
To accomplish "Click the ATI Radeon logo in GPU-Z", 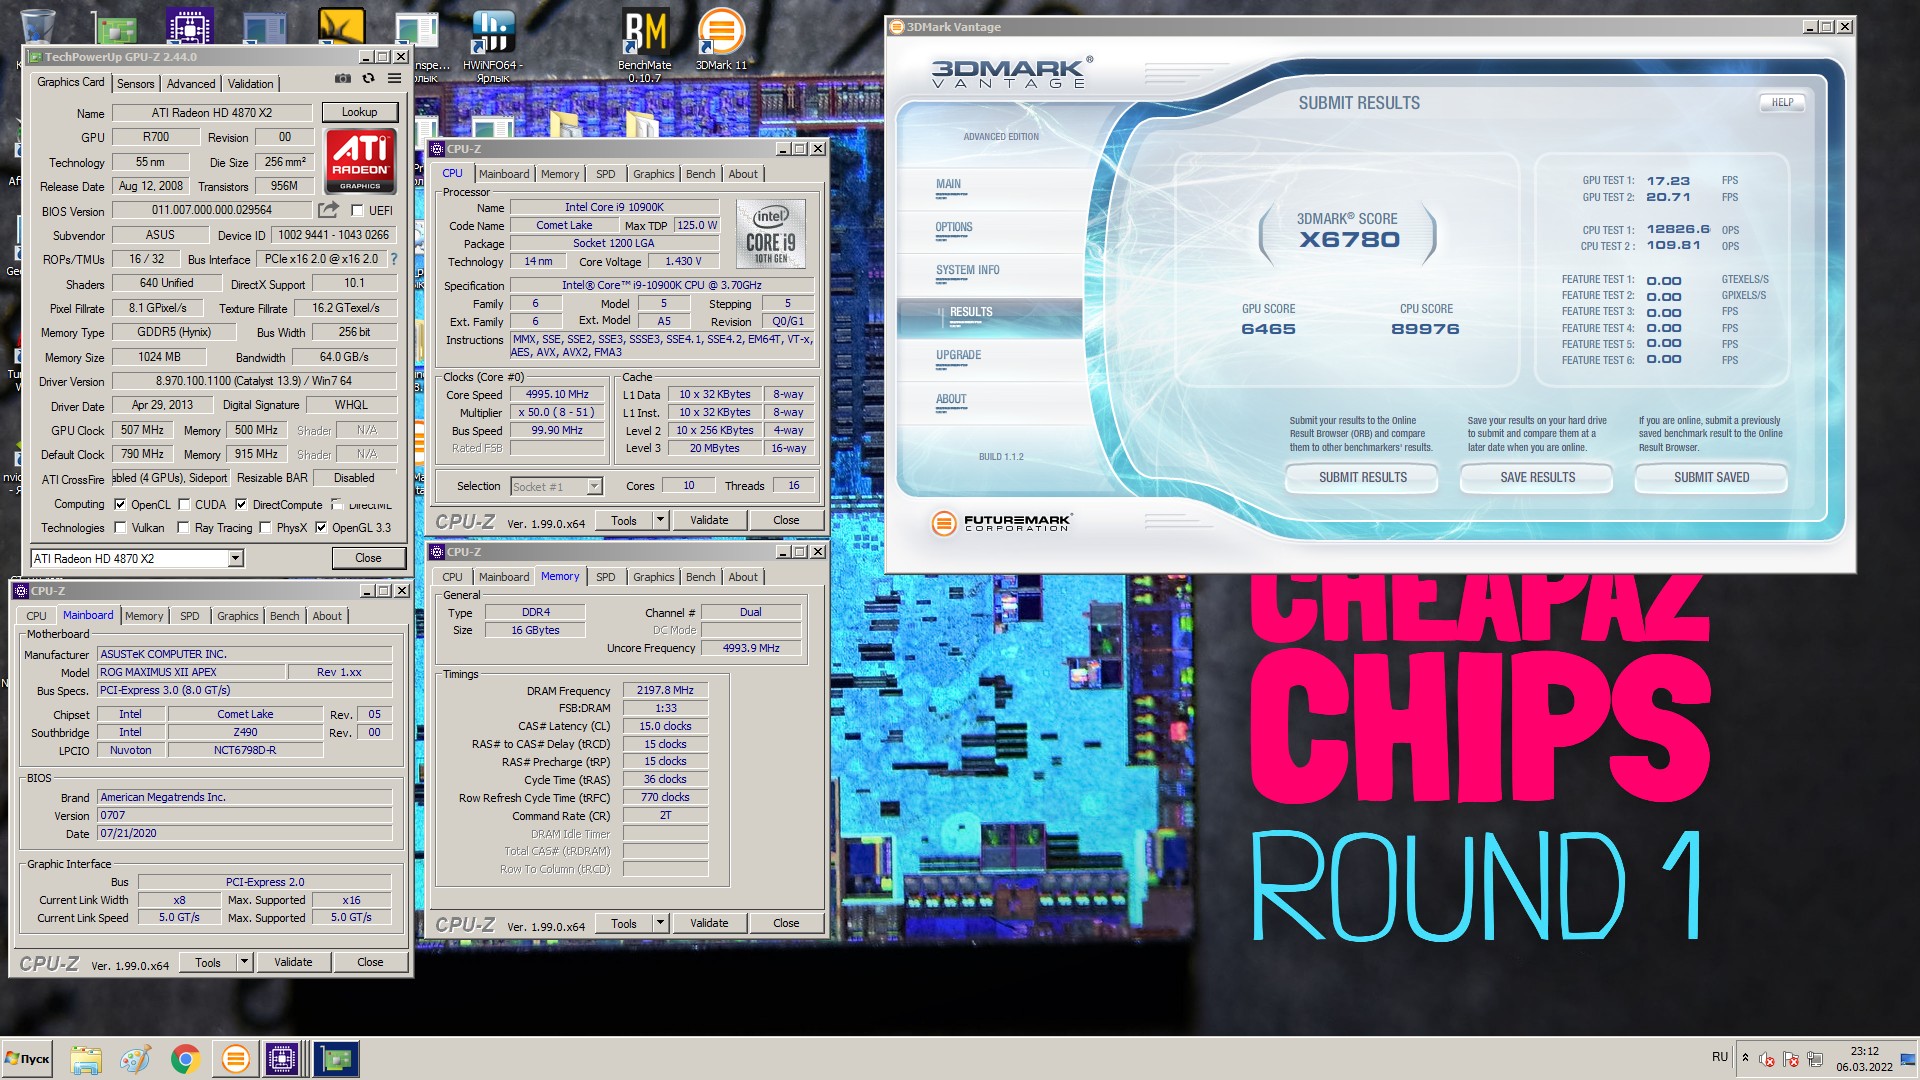I will click(360, 160).
